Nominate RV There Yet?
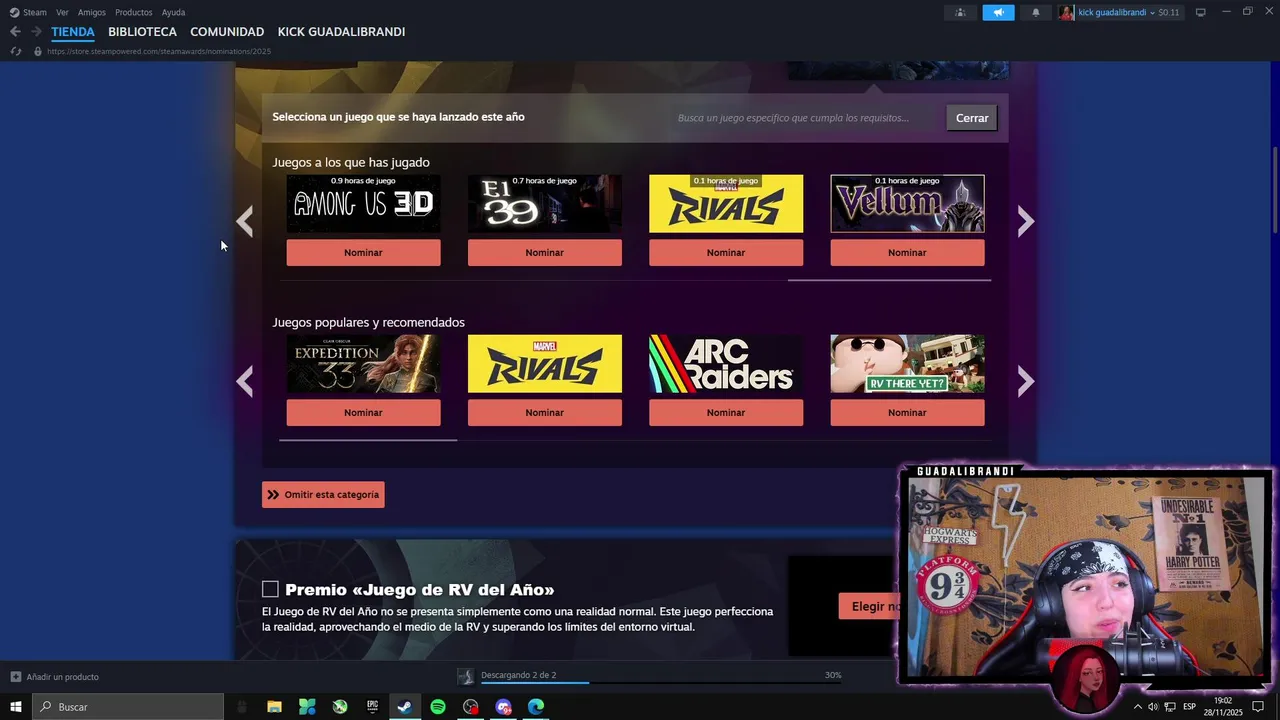This screenshot has height=720, width=1280. tap(907, 413)
